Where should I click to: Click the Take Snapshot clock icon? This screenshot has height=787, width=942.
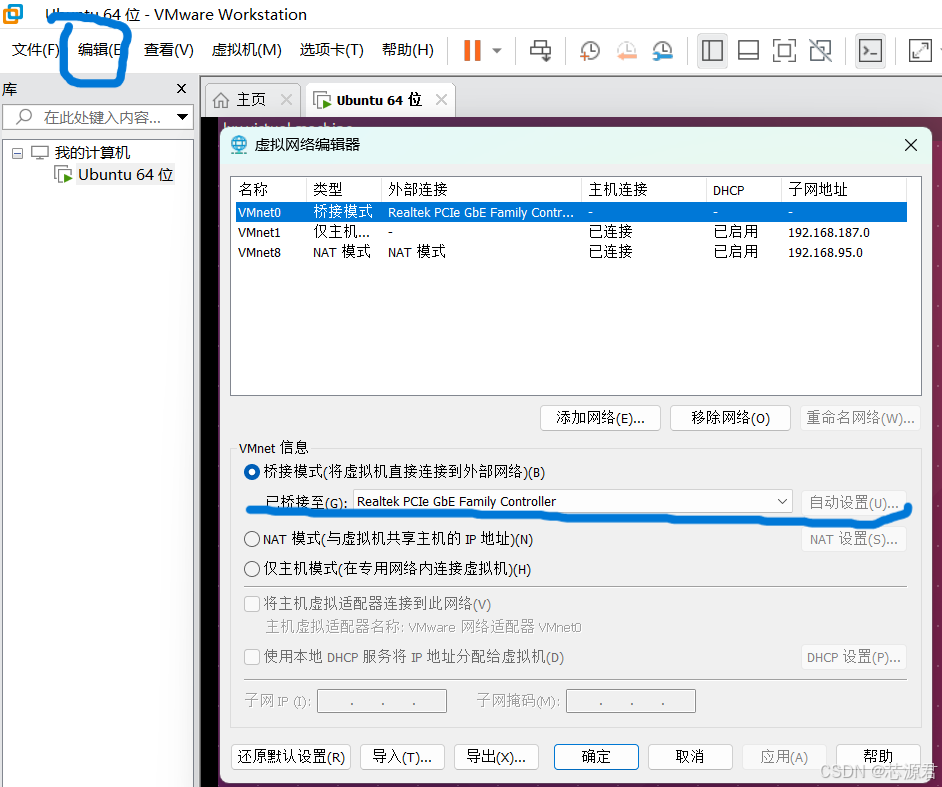tap(589, 51)
